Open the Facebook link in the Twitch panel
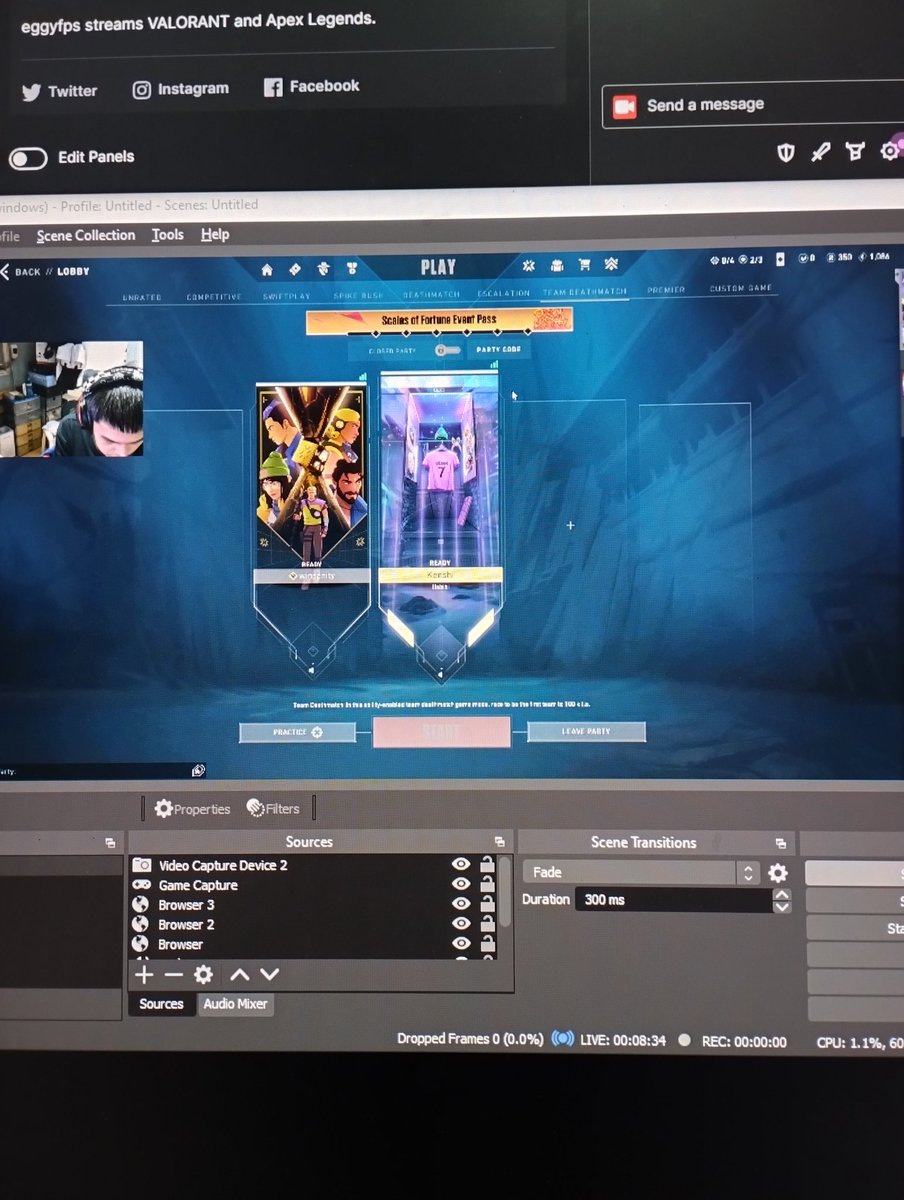Viewport: 904px width, 1200px height. click(311, 87)
